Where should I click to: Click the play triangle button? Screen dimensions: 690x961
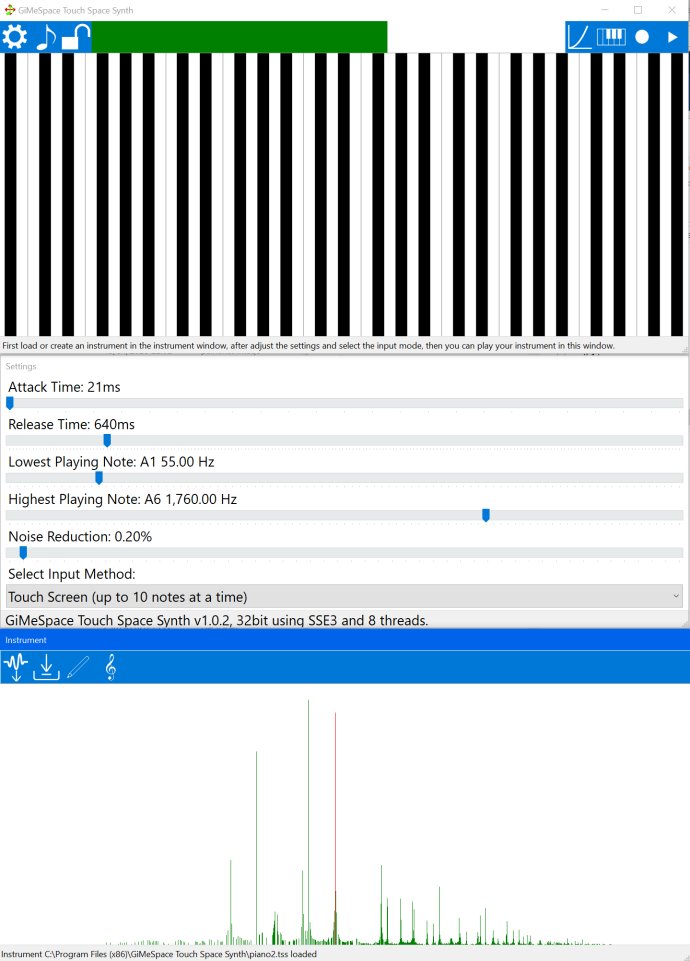(x=673, y=37)
